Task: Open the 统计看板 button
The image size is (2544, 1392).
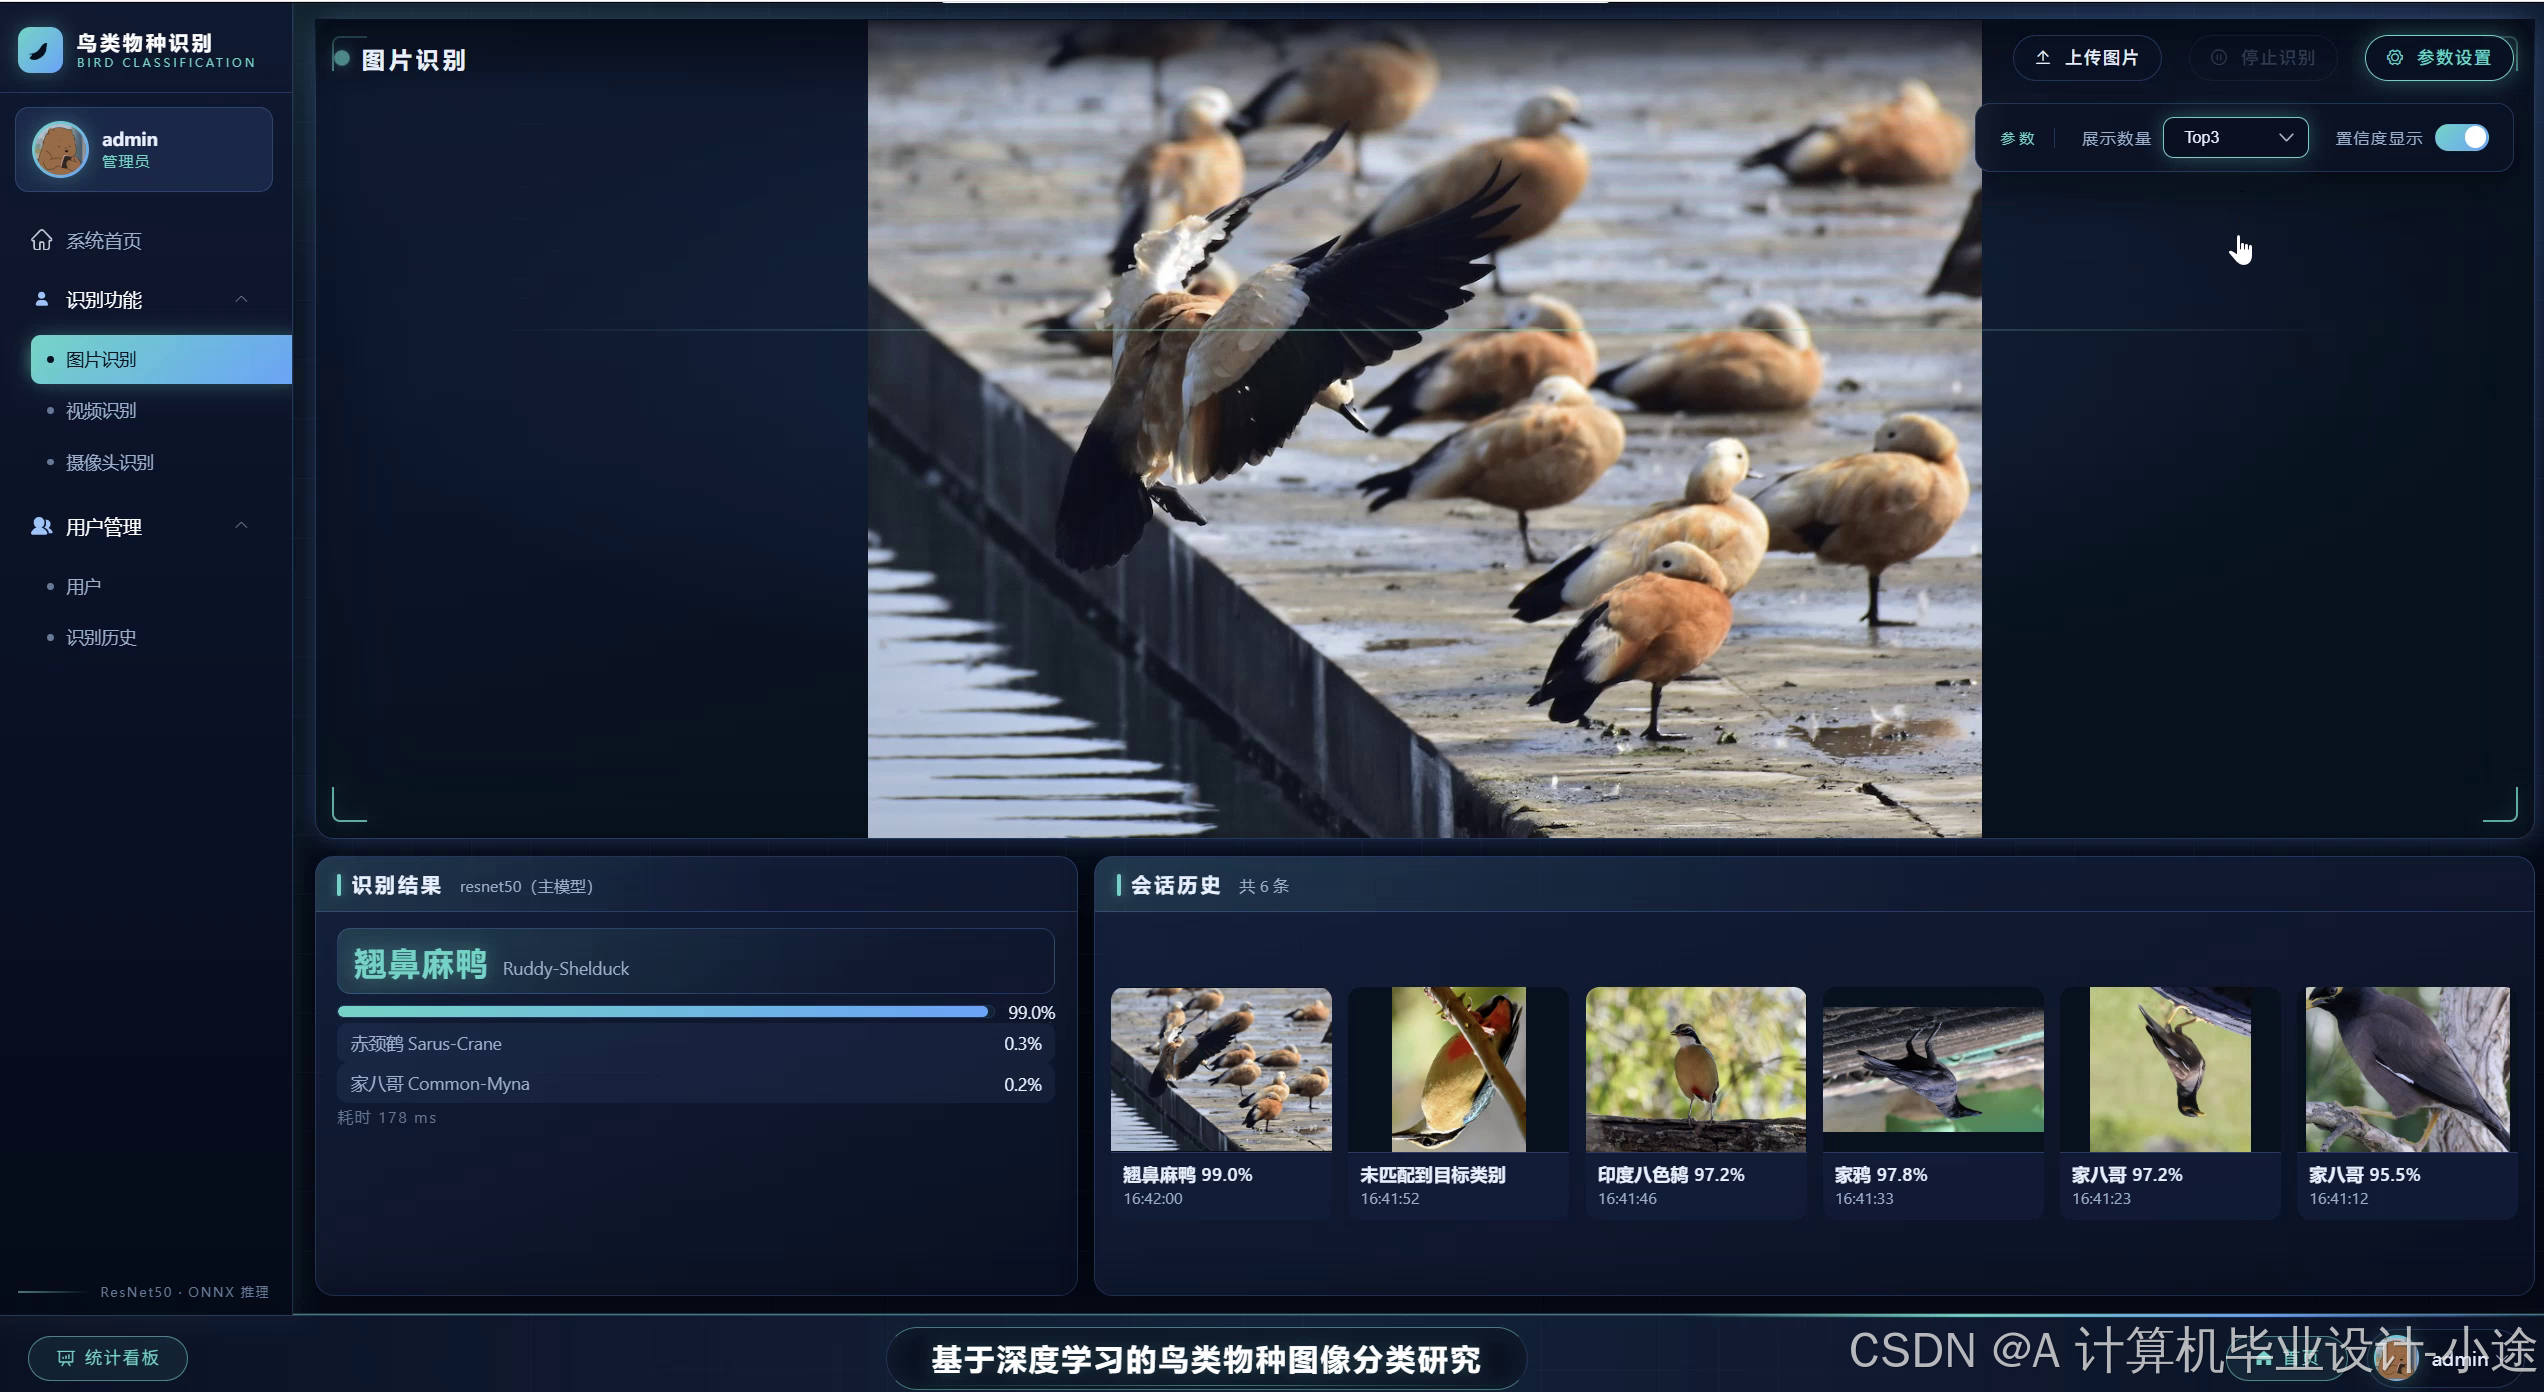Action: point(108,1358)
